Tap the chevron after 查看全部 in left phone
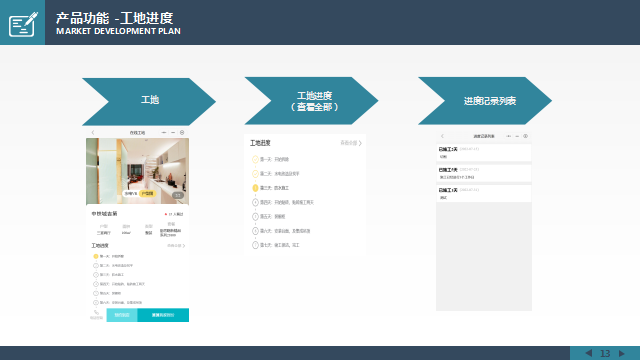 [x=184, y=246]
